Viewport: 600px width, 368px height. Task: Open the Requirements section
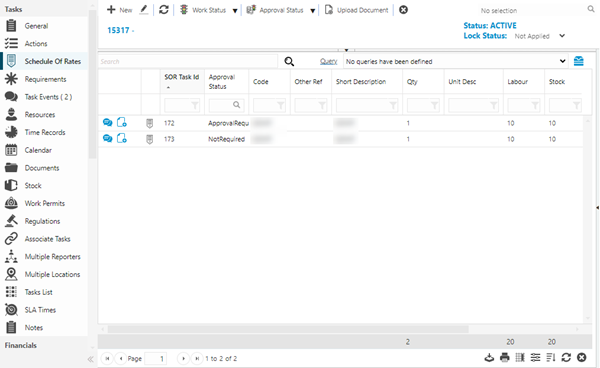click(x=45, y=79)
